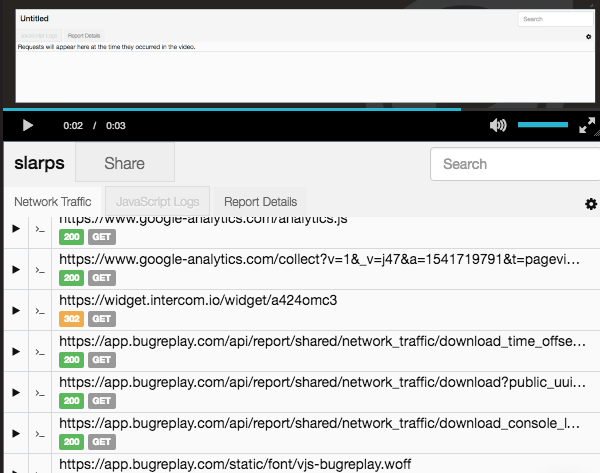Image resolution: width=600 pixels, height=473 pixels.
Task: Click GET badge of download?public_uui request
Action: tap(102, 401)
